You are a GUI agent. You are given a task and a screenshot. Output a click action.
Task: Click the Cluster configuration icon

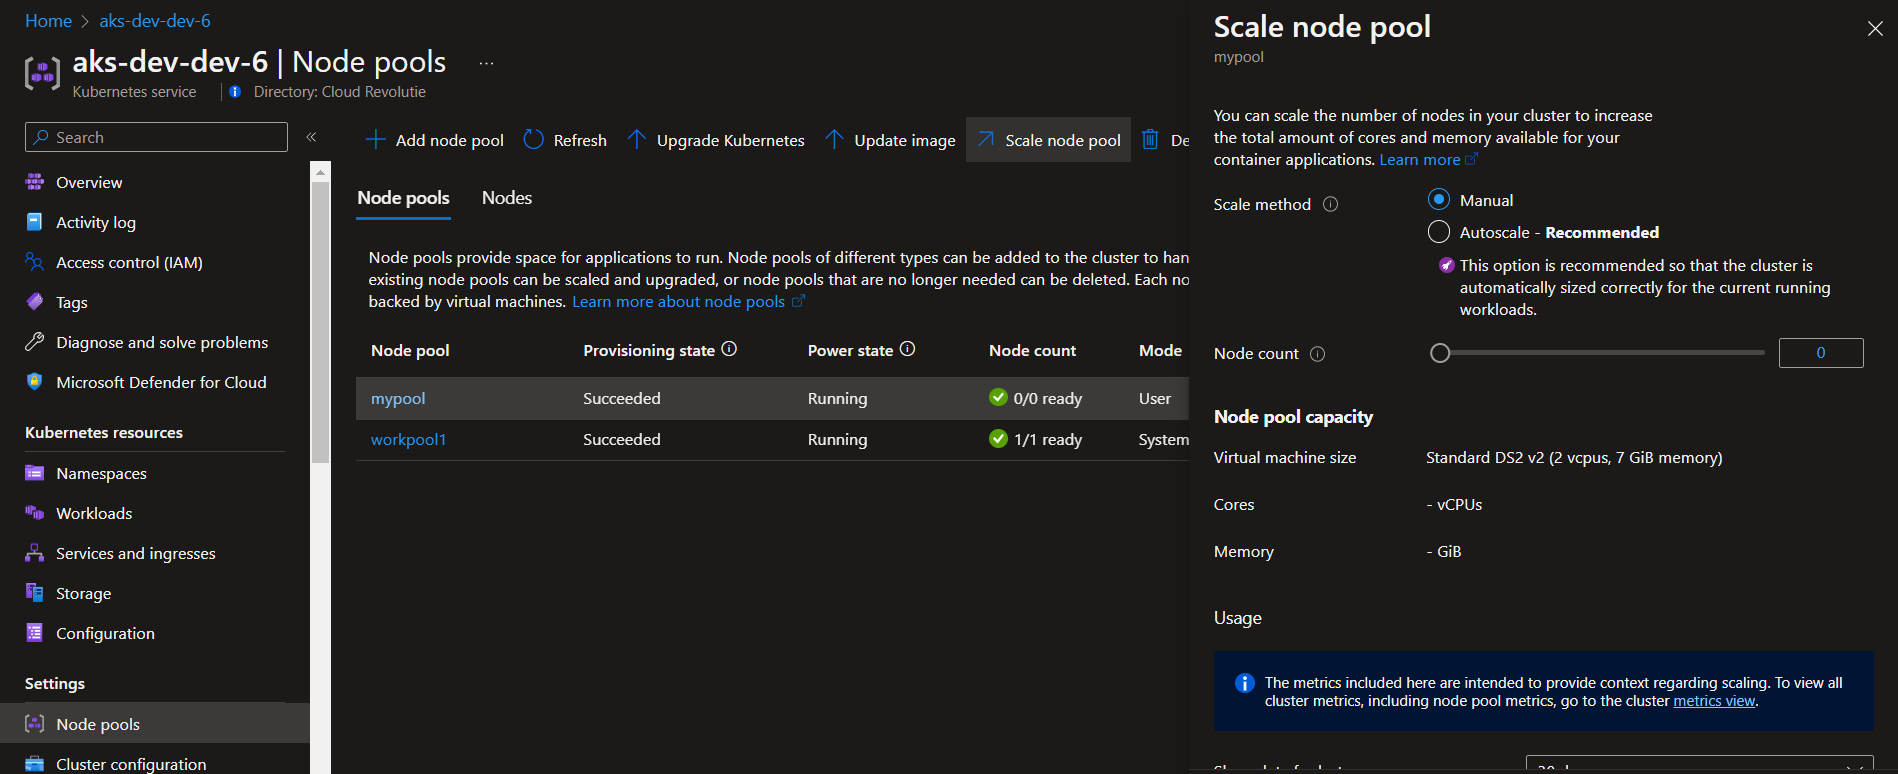click(35, 764)
